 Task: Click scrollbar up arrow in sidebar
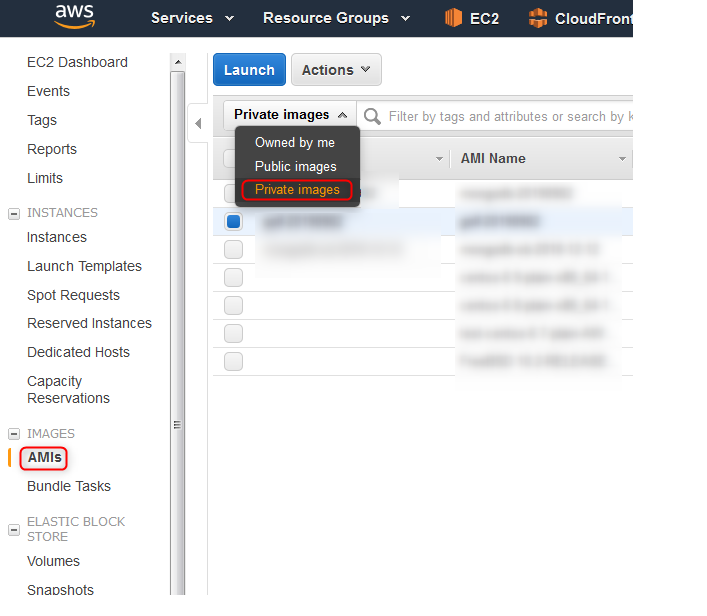click(178, 62)
